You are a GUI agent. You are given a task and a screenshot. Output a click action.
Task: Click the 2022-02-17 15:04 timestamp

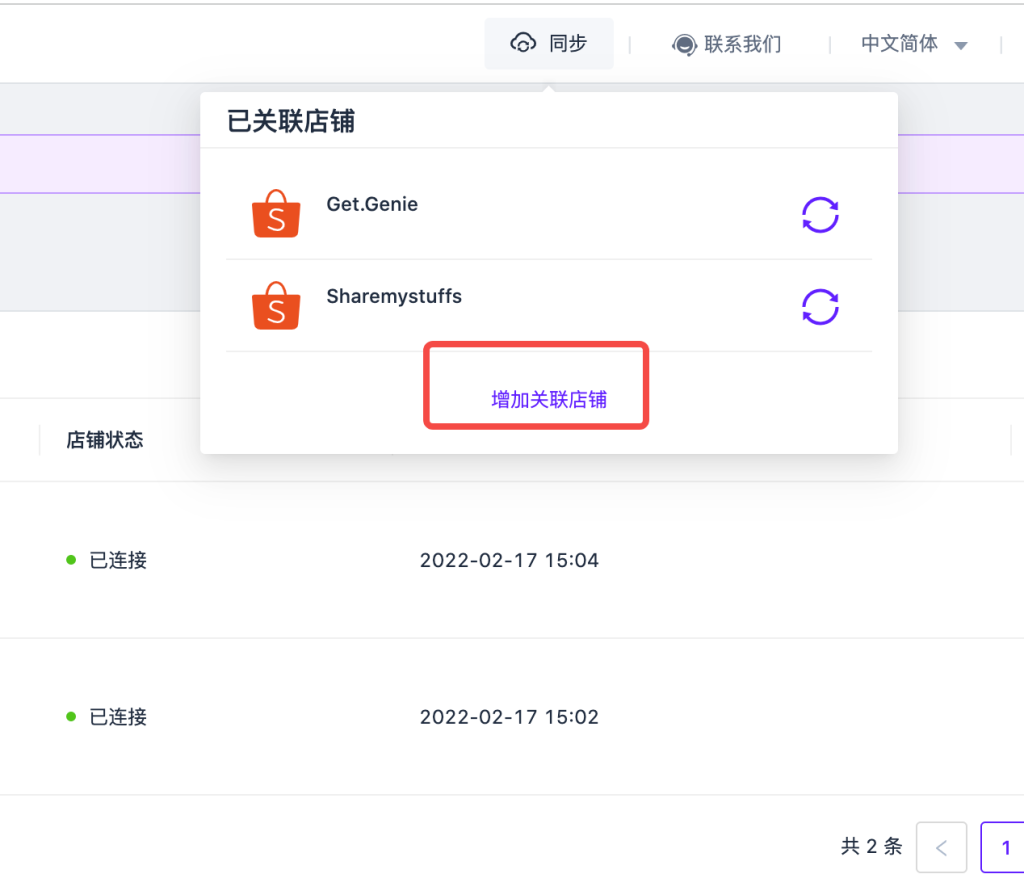pyautogui.click(x=509, y=560)
